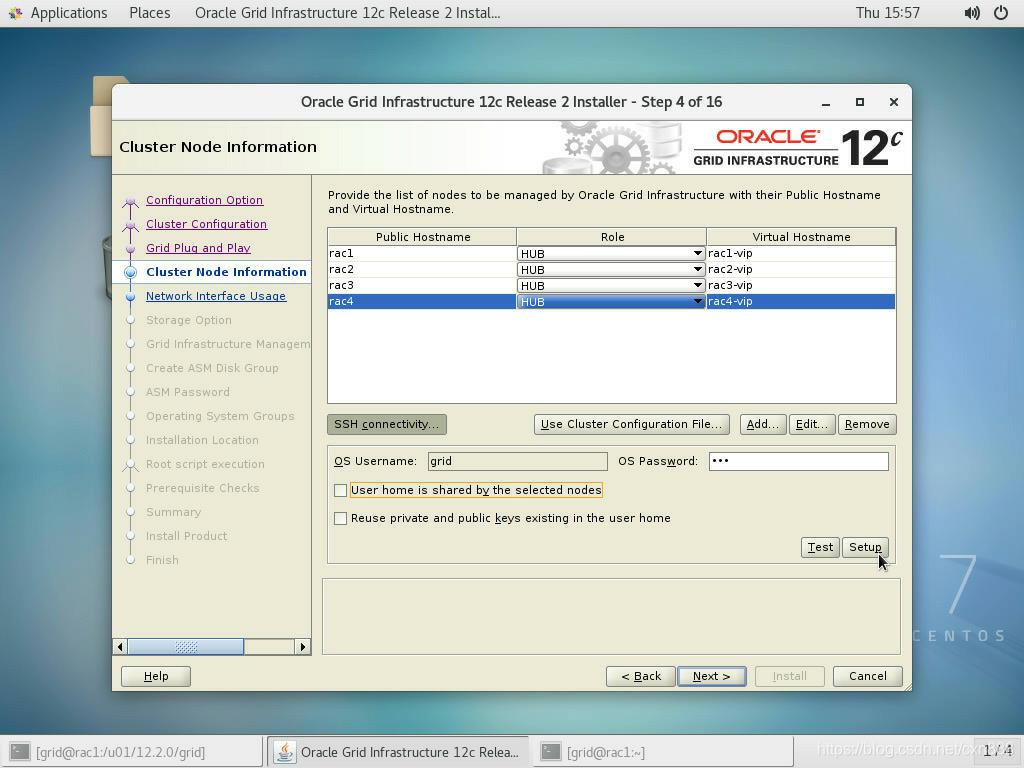Check 'Reuse private and public keys existing in the user home'
Viewport: 1024px width, 768px height.
coord(341,518)
